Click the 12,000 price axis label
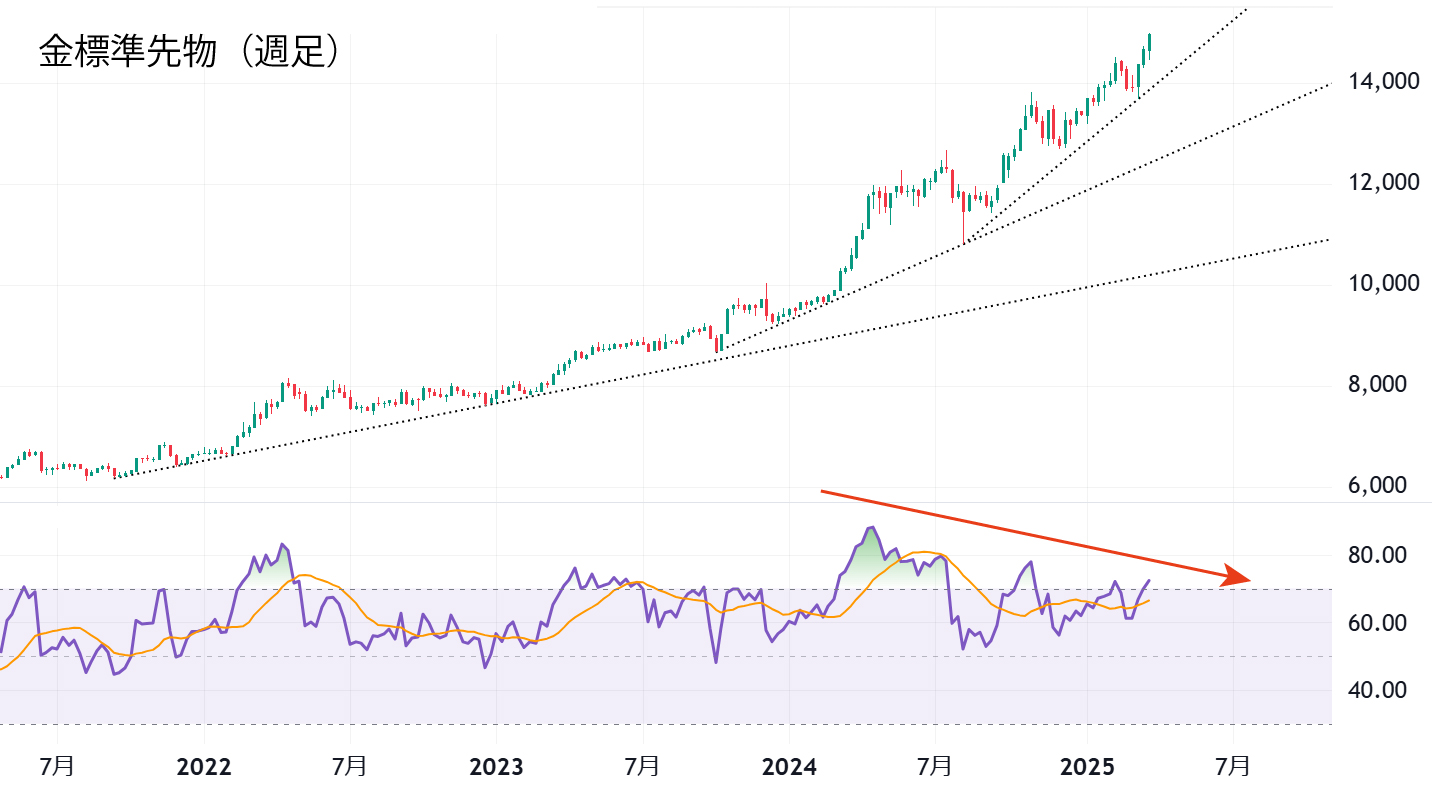 tap(1383, 183)
